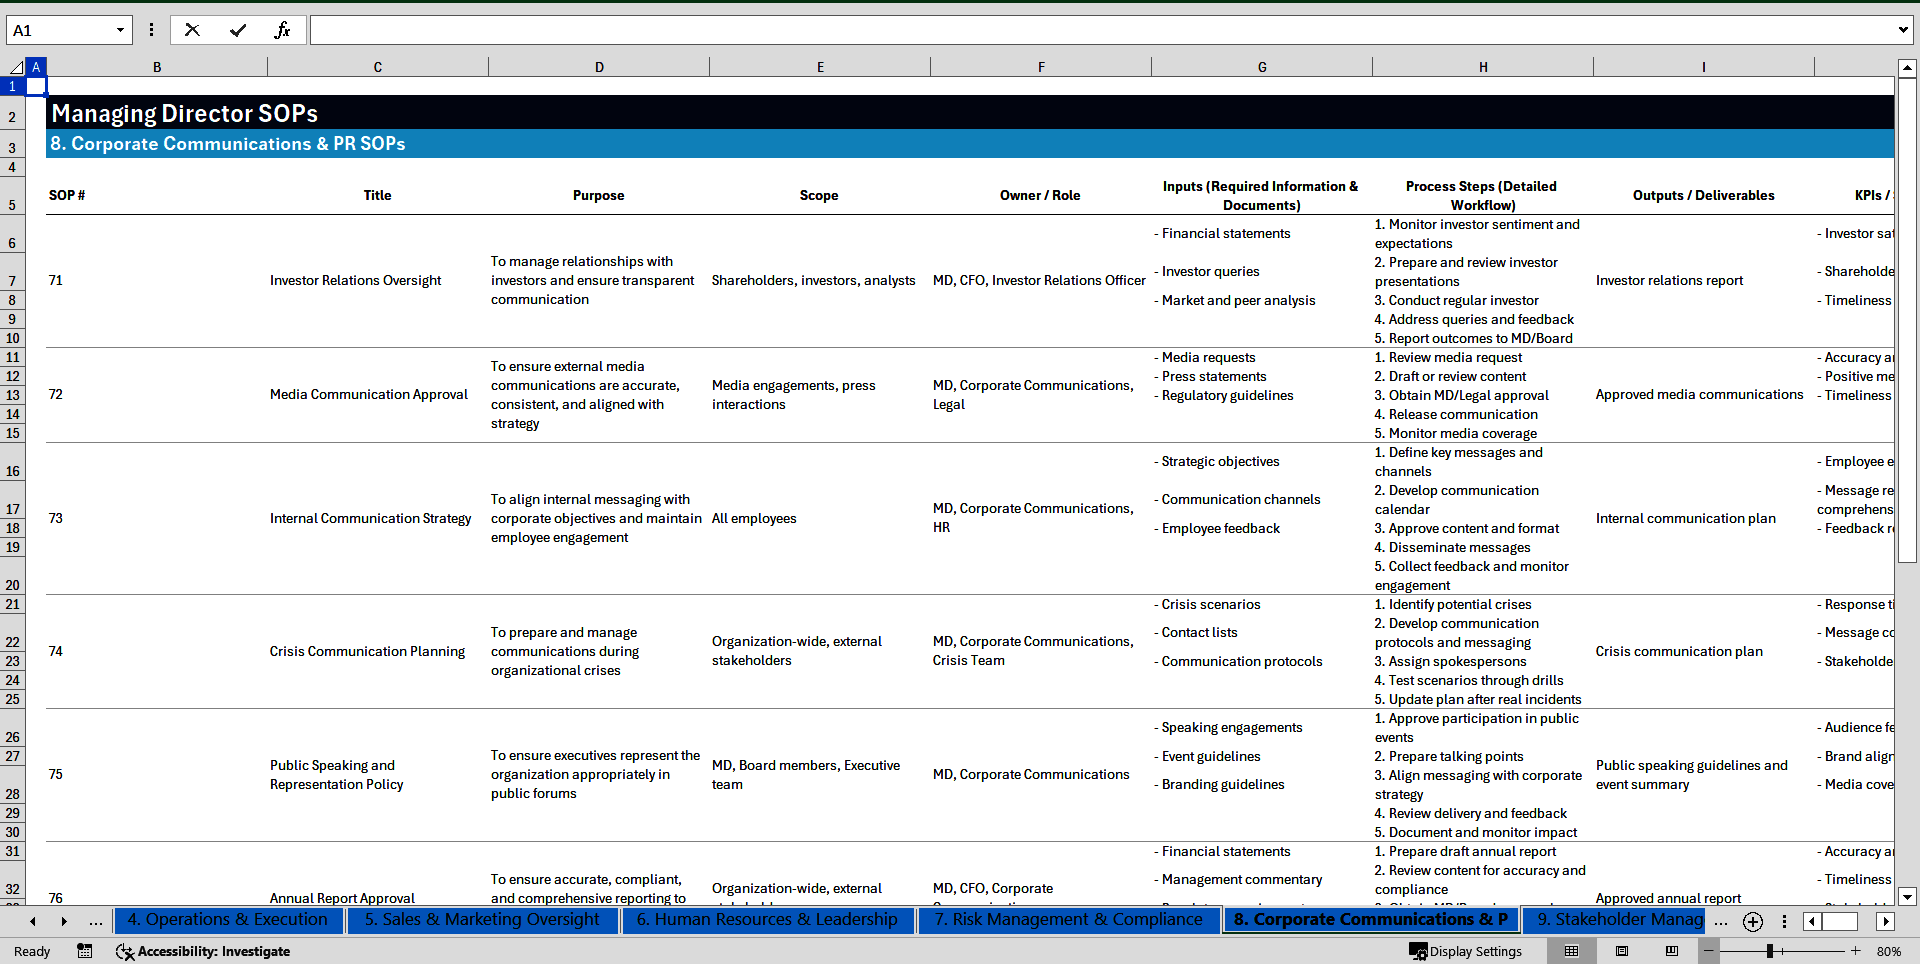Image resolution: width=1920 pixels, height=965 pixels.
Task: Open Display Settings
Action: click(1465, 951)
